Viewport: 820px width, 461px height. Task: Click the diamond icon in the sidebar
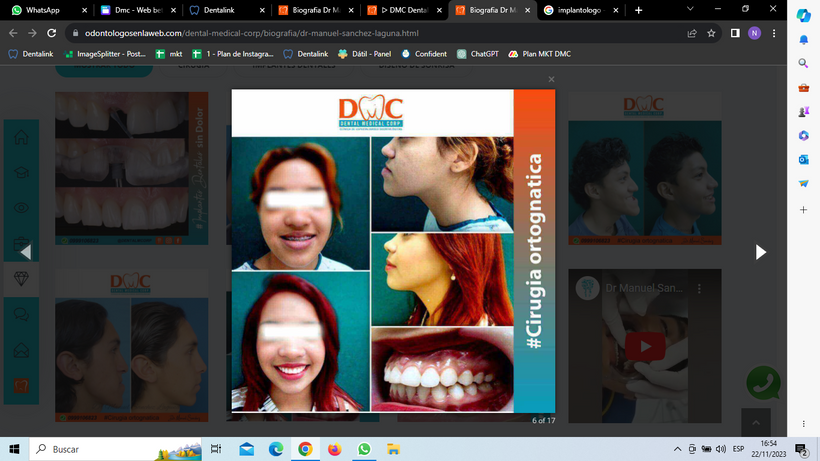(x=20, y=278)
